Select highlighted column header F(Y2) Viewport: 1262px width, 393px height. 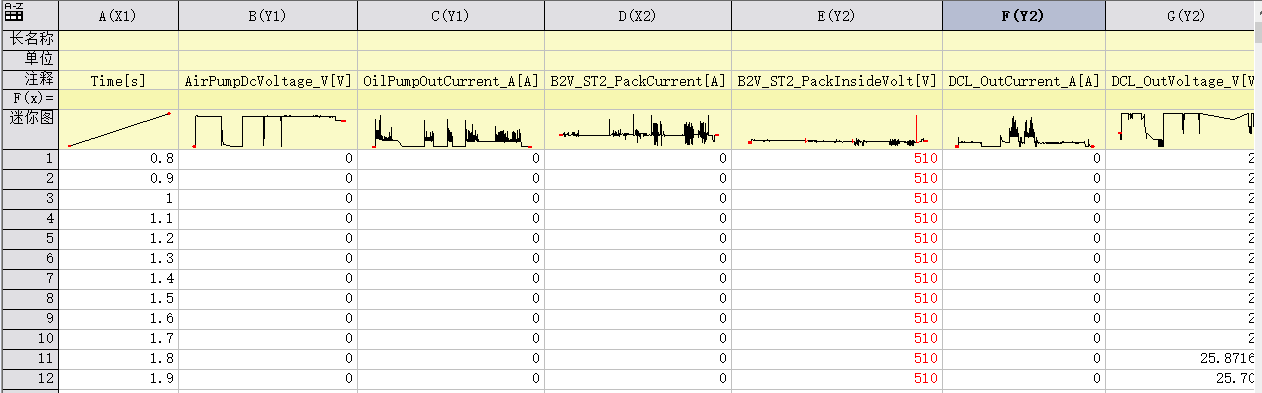(1024, 15)
